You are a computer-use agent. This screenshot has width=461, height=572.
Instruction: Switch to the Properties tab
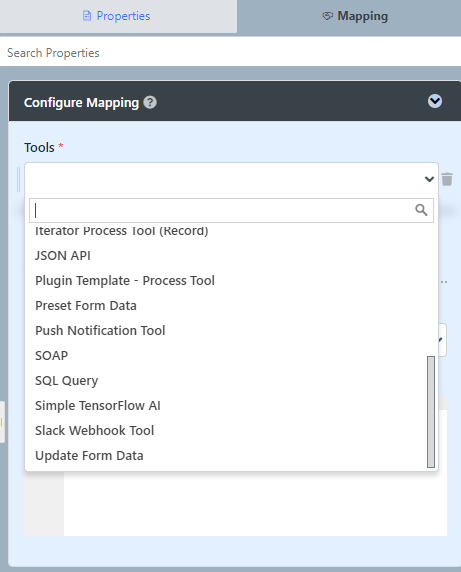point(118,16)
